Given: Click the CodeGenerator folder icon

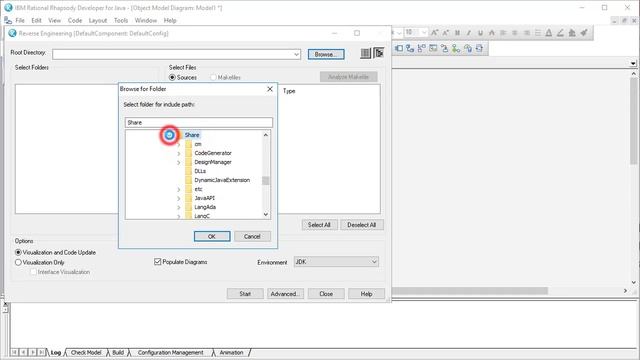Looking at the screenshot, I should coord(188,153).
